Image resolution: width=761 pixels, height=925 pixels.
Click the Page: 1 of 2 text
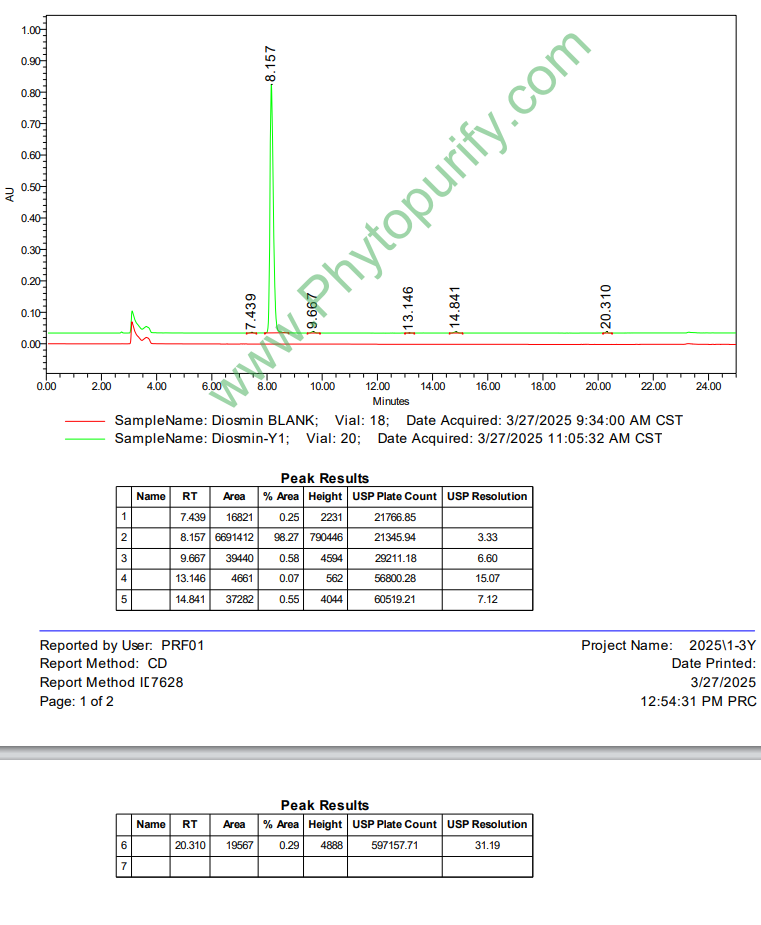(x=77, y=701)
